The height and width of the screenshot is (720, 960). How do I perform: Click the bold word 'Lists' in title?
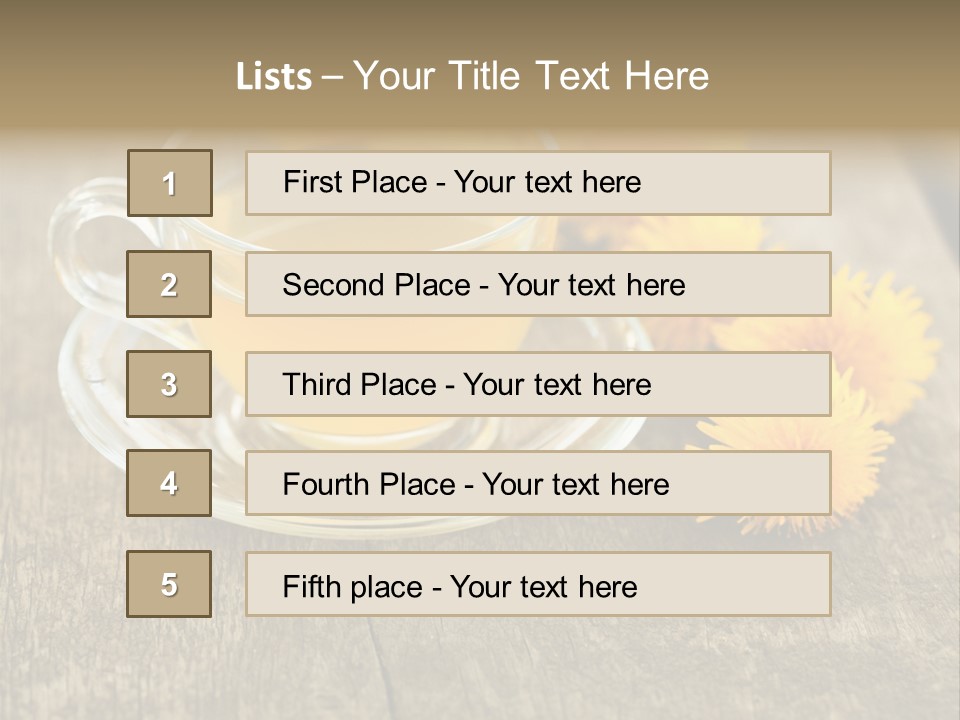click(x=274, y=77)
